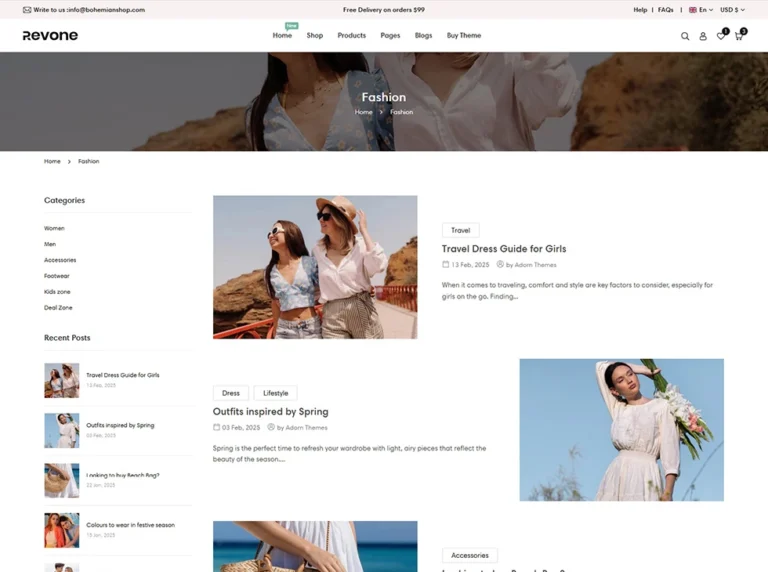Open recent post Colours to wear in festive season
Screen dimensions: 768x572
click(130, 525)
